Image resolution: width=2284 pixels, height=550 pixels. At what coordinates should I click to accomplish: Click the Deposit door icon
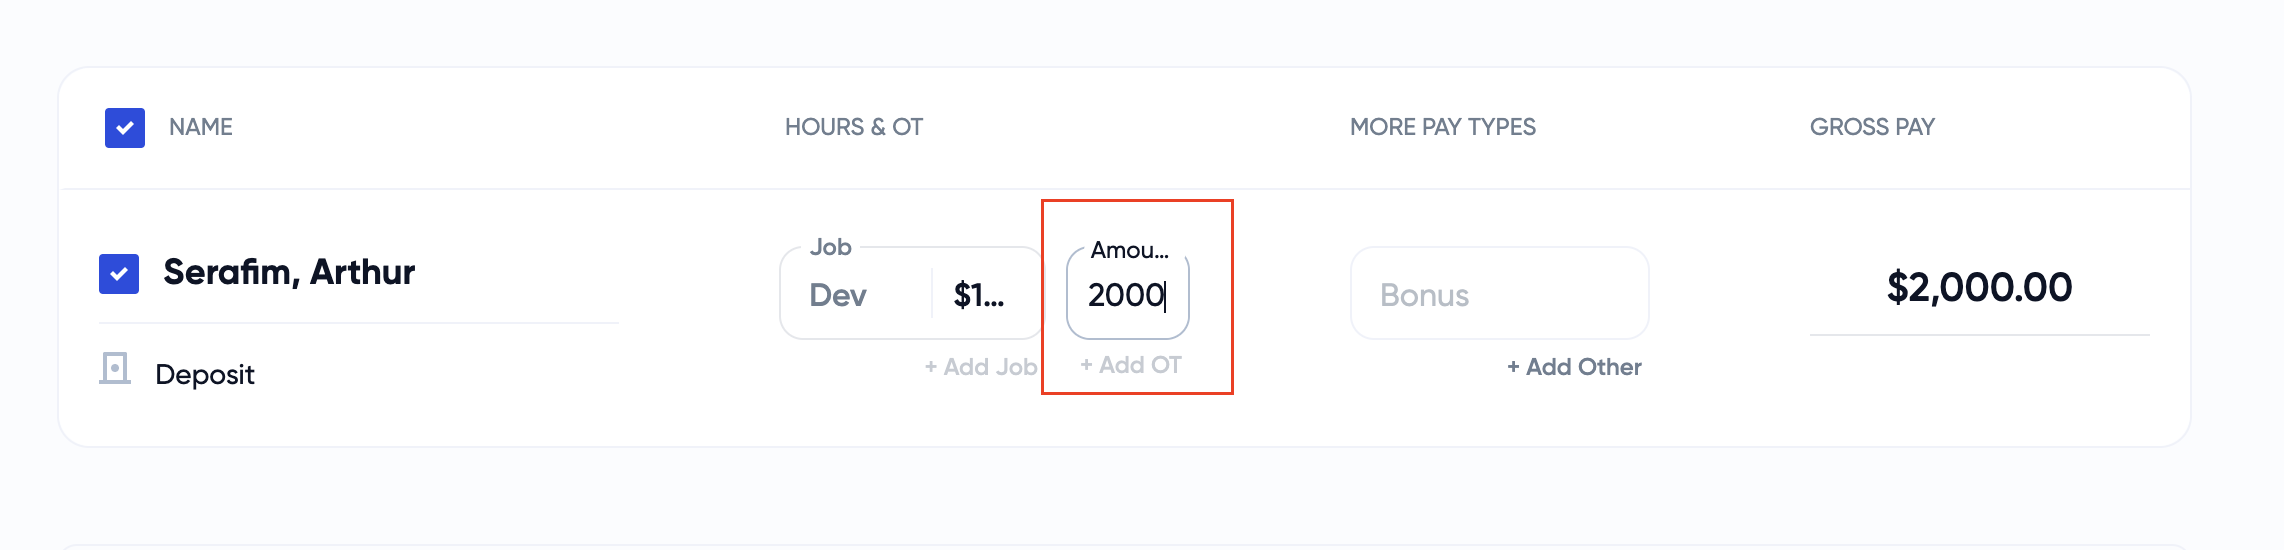[115, 369]
